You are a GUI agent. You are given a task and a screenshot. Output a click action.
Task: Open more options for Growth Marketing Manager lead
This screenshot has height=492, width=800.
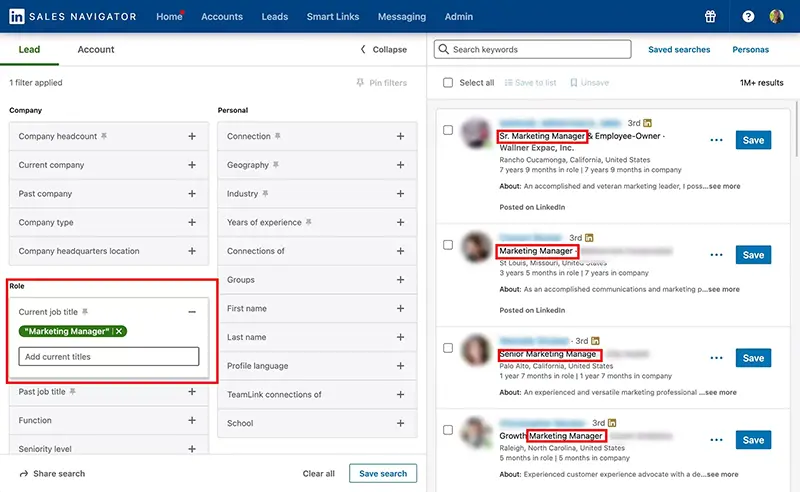pyautogui.click(x=716, y=439)
